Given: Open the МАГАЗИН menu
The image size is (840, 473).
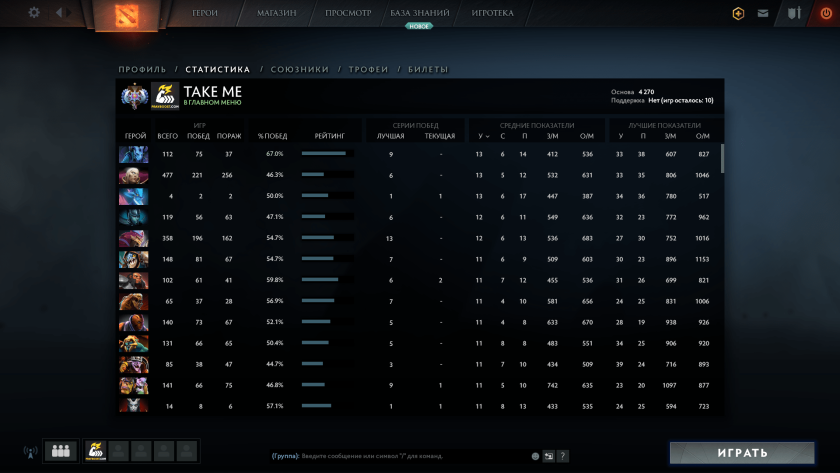Looking at the screenshot, I should coord(276,13).
